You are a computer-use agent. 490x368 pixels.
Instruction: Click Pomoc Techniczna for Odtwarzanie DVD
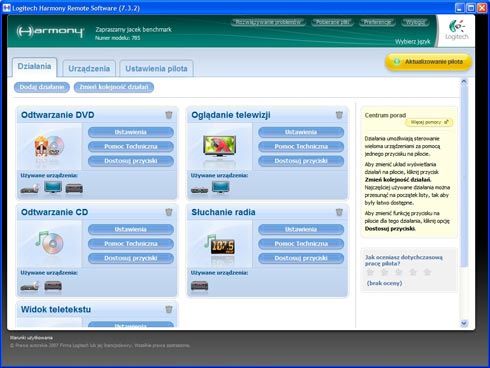(x=131, y=147)
